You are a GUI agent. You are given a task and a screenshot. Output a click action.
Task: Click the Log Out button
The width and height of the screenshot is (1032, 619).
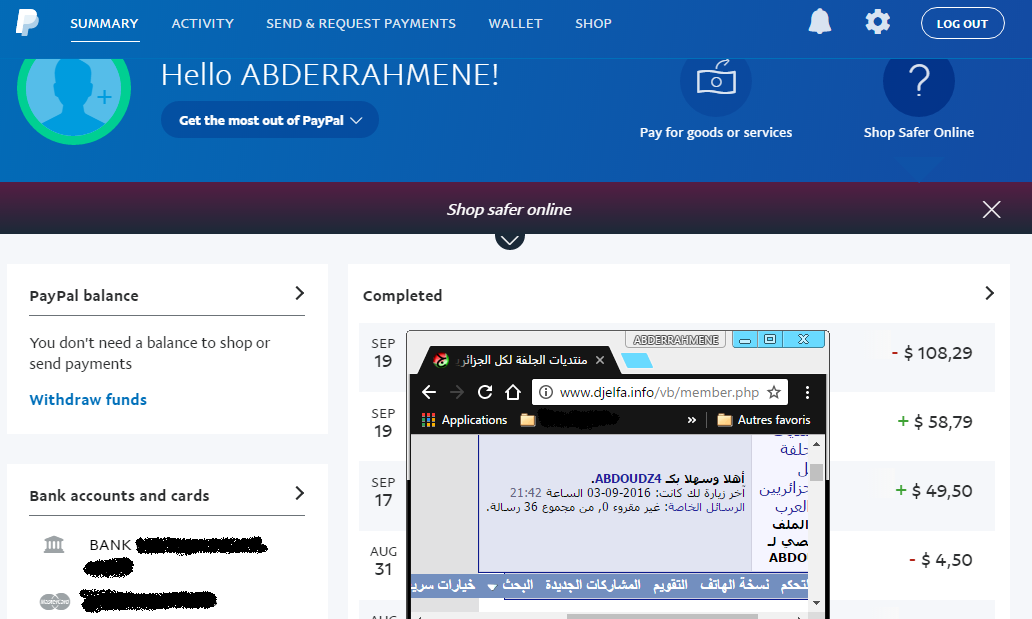962,24
